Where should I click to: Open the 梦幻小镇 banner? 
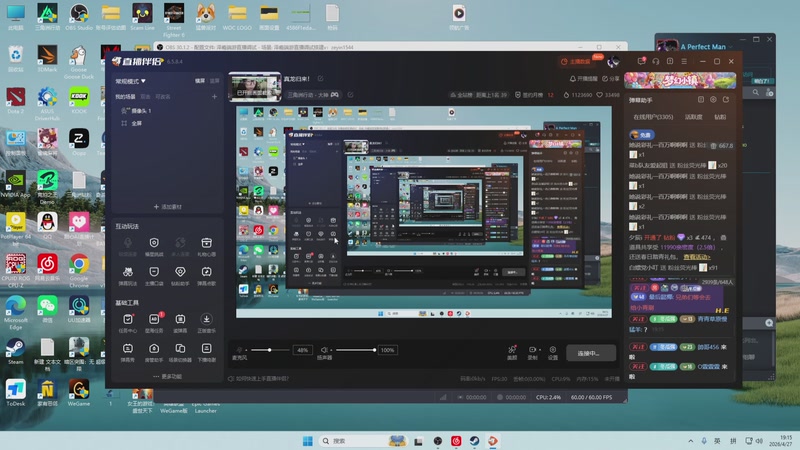(680, 81)
